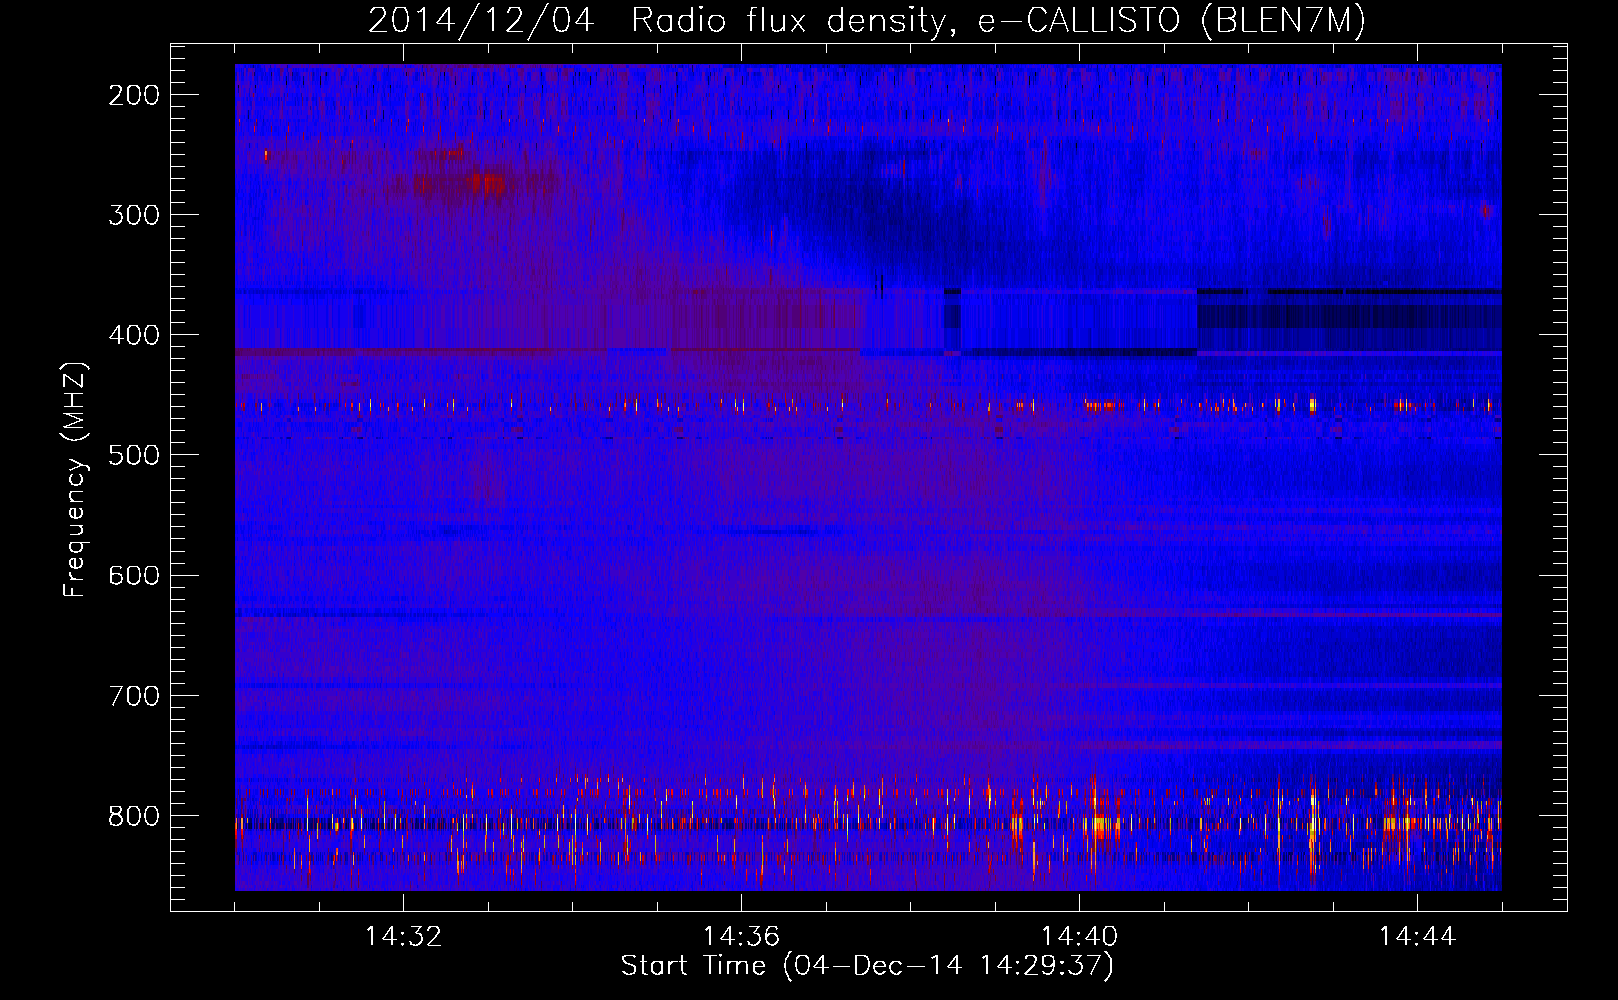Click the 14:40 time tick label
The height and width of the screenshot is (1000, 1618).
tap(1079, 937)
